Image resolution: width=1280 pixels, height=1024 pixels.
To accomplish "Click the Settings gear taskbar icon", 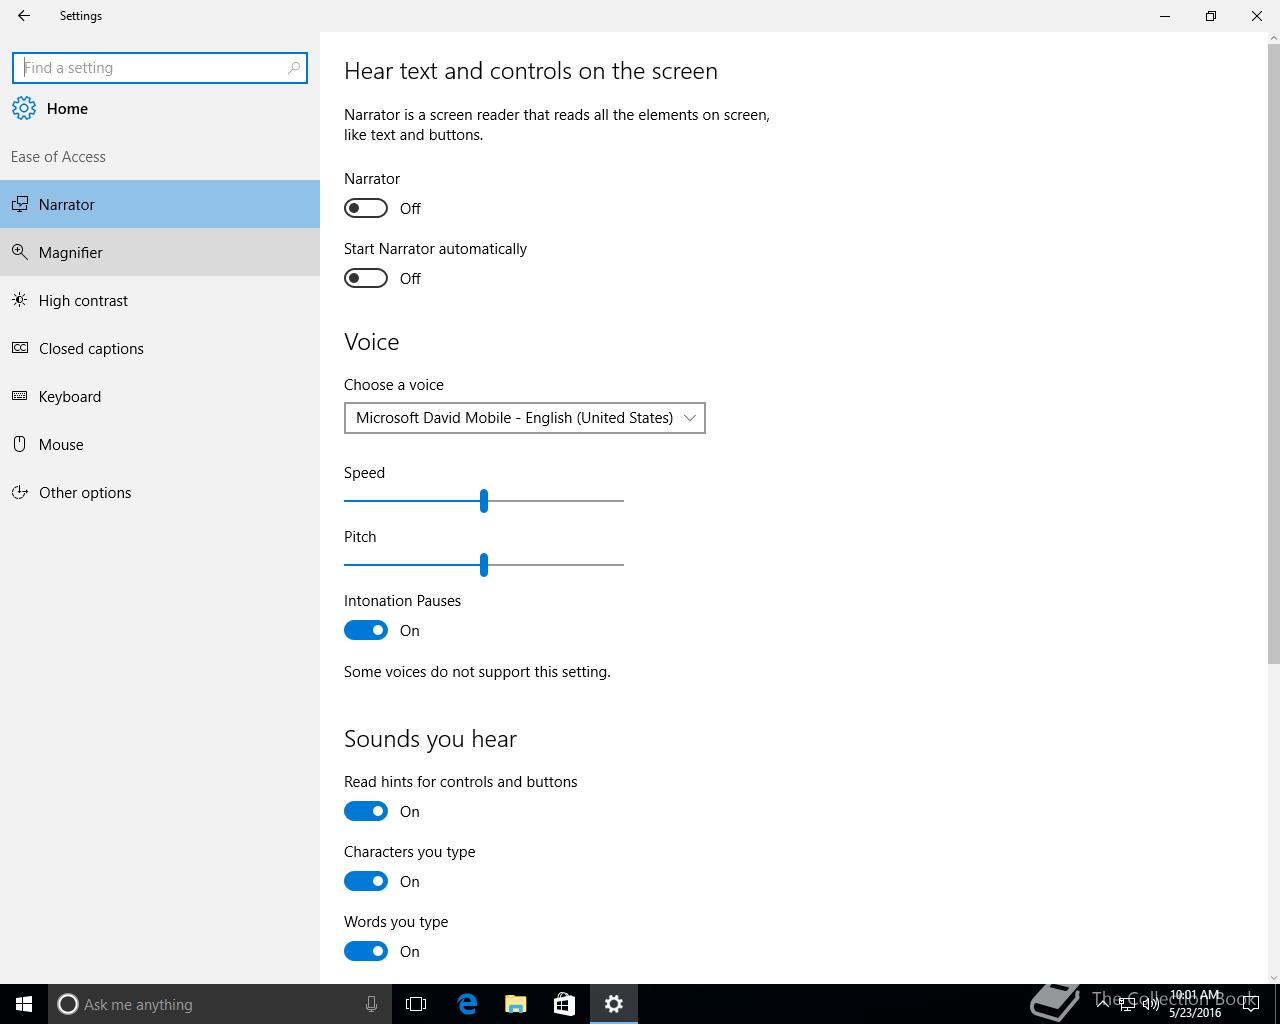I will click(x=614, y=1004).
